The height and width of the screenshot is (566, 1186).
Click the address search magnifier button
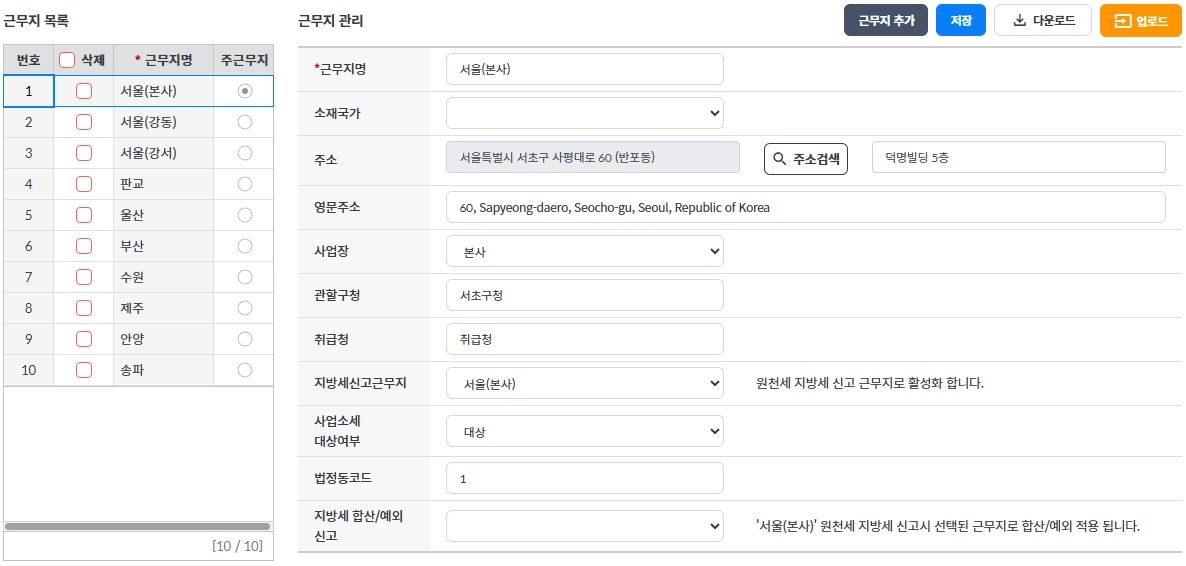(805, 158)
